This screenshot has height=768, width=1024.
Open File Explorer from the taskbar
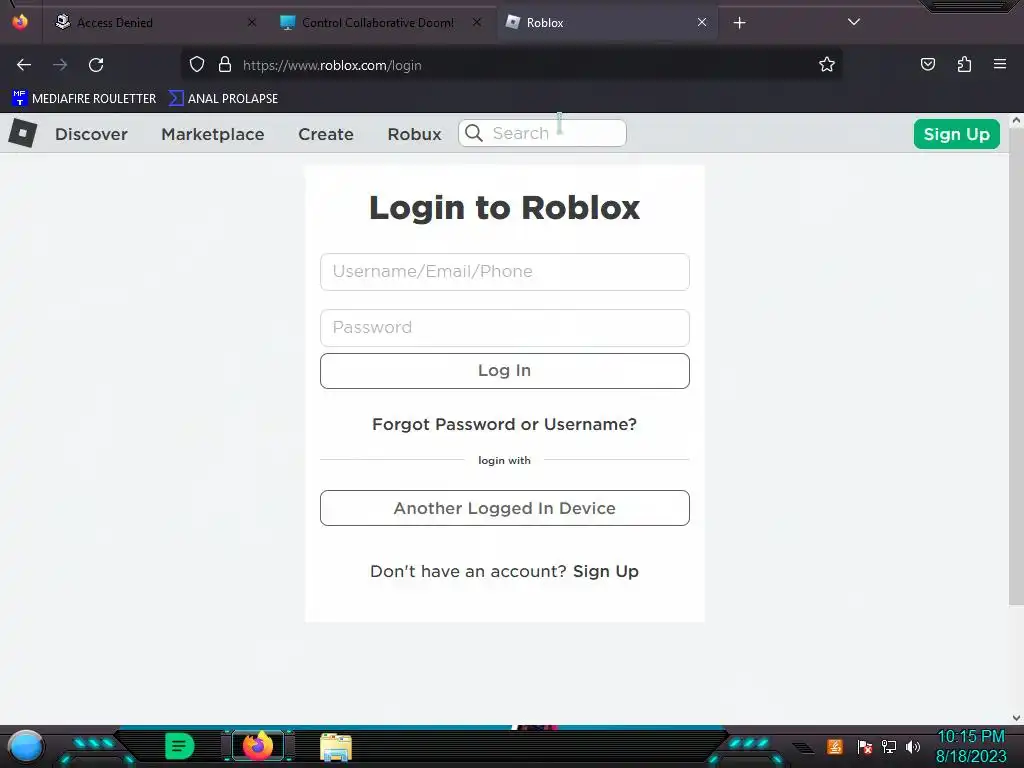point(336,747)
